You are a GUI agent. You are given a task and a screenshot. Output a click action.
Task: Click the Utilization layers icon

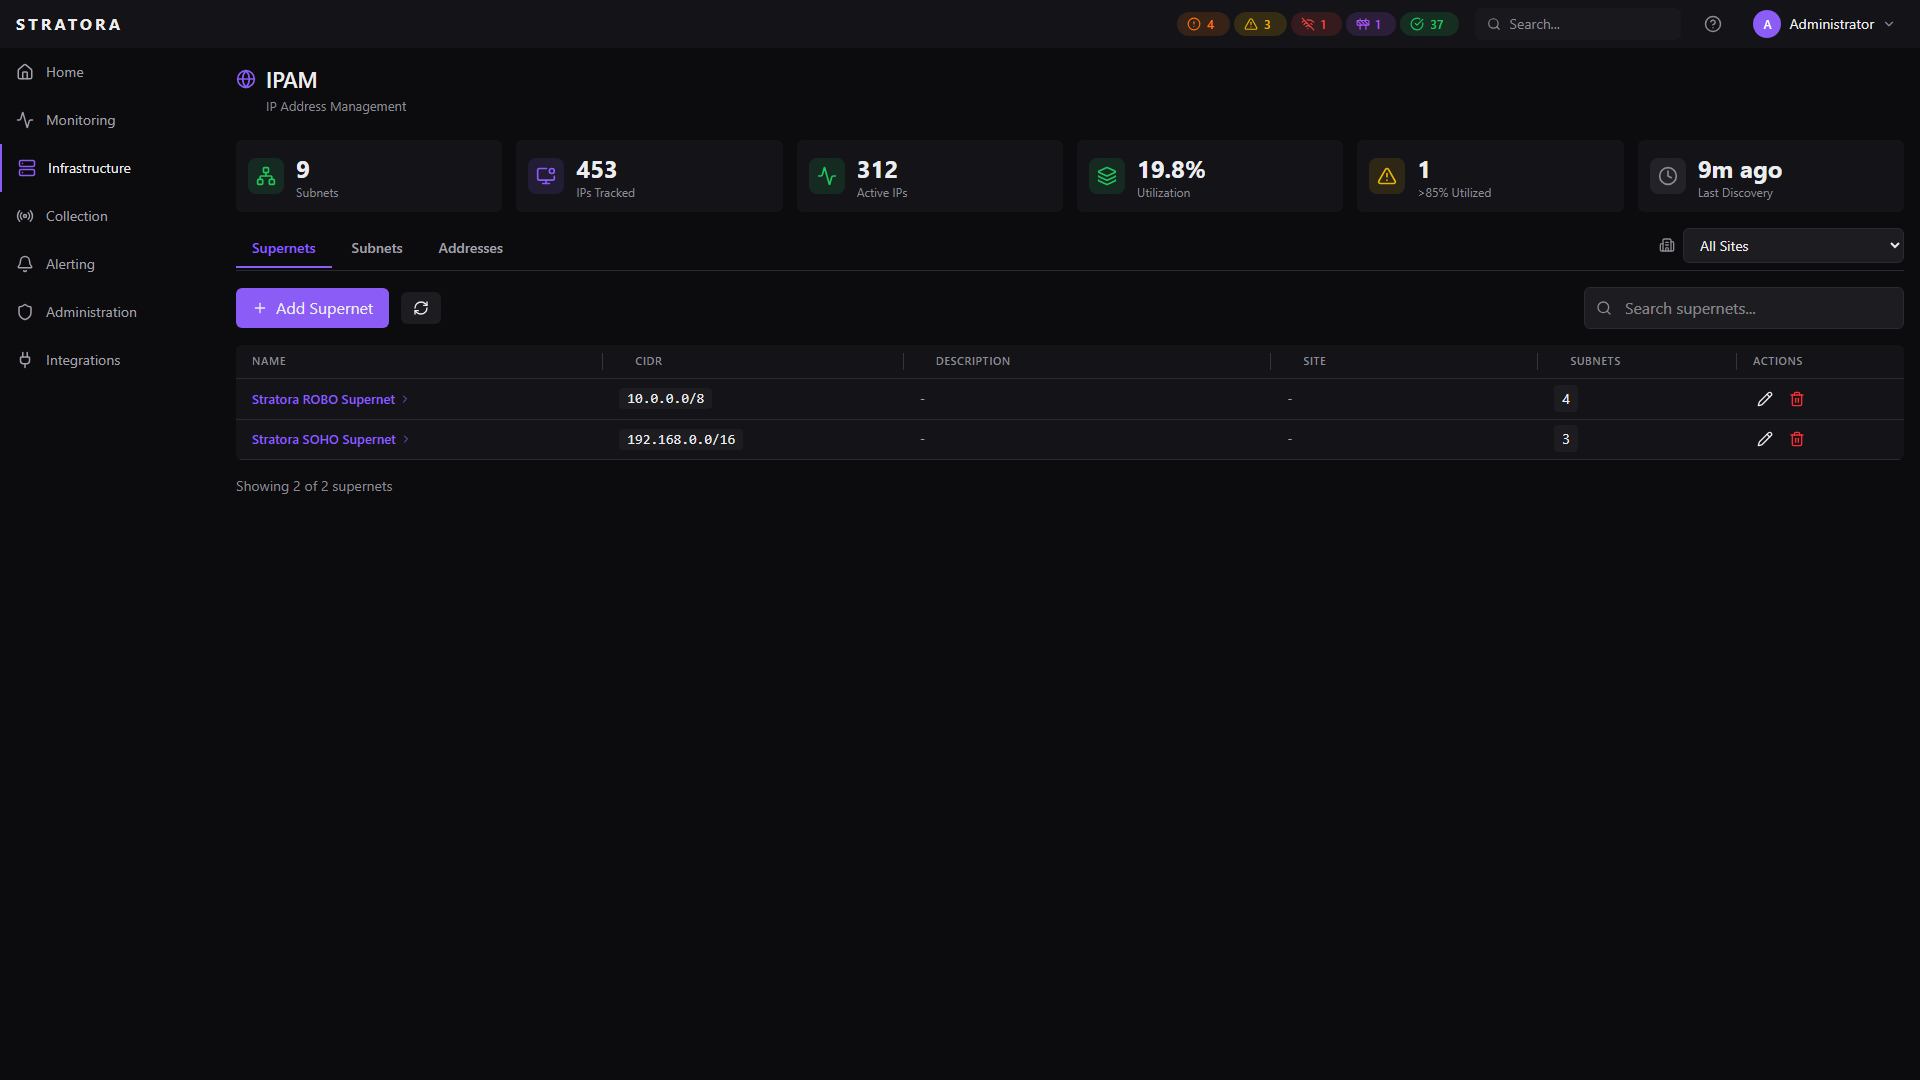tap(1107, 176)
